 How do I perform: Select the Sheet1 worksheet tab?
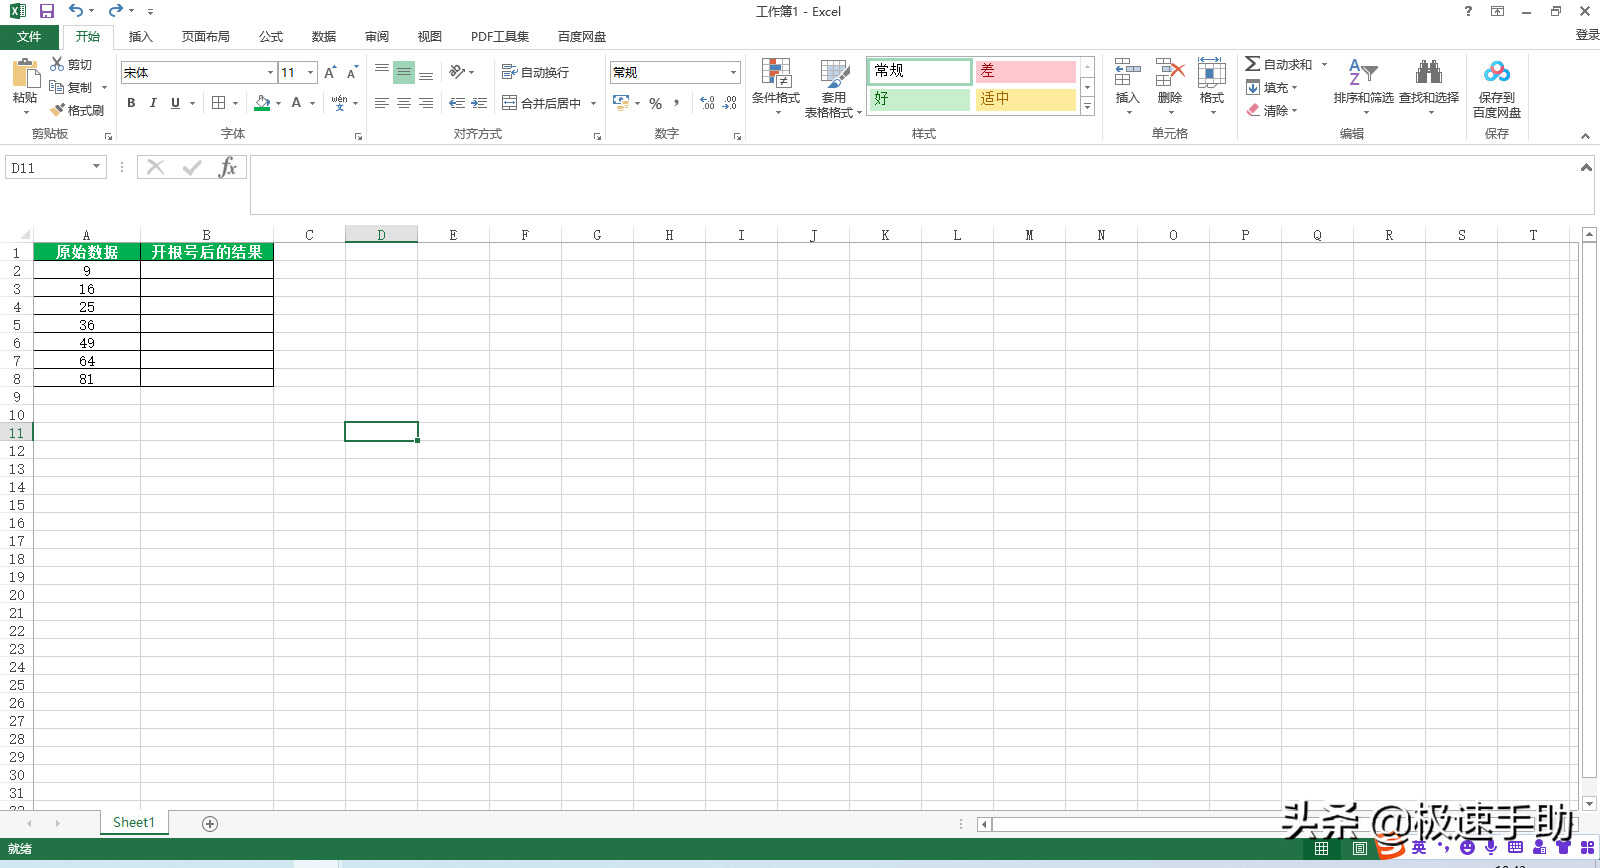pyautogui.click(x=134, y=822)
